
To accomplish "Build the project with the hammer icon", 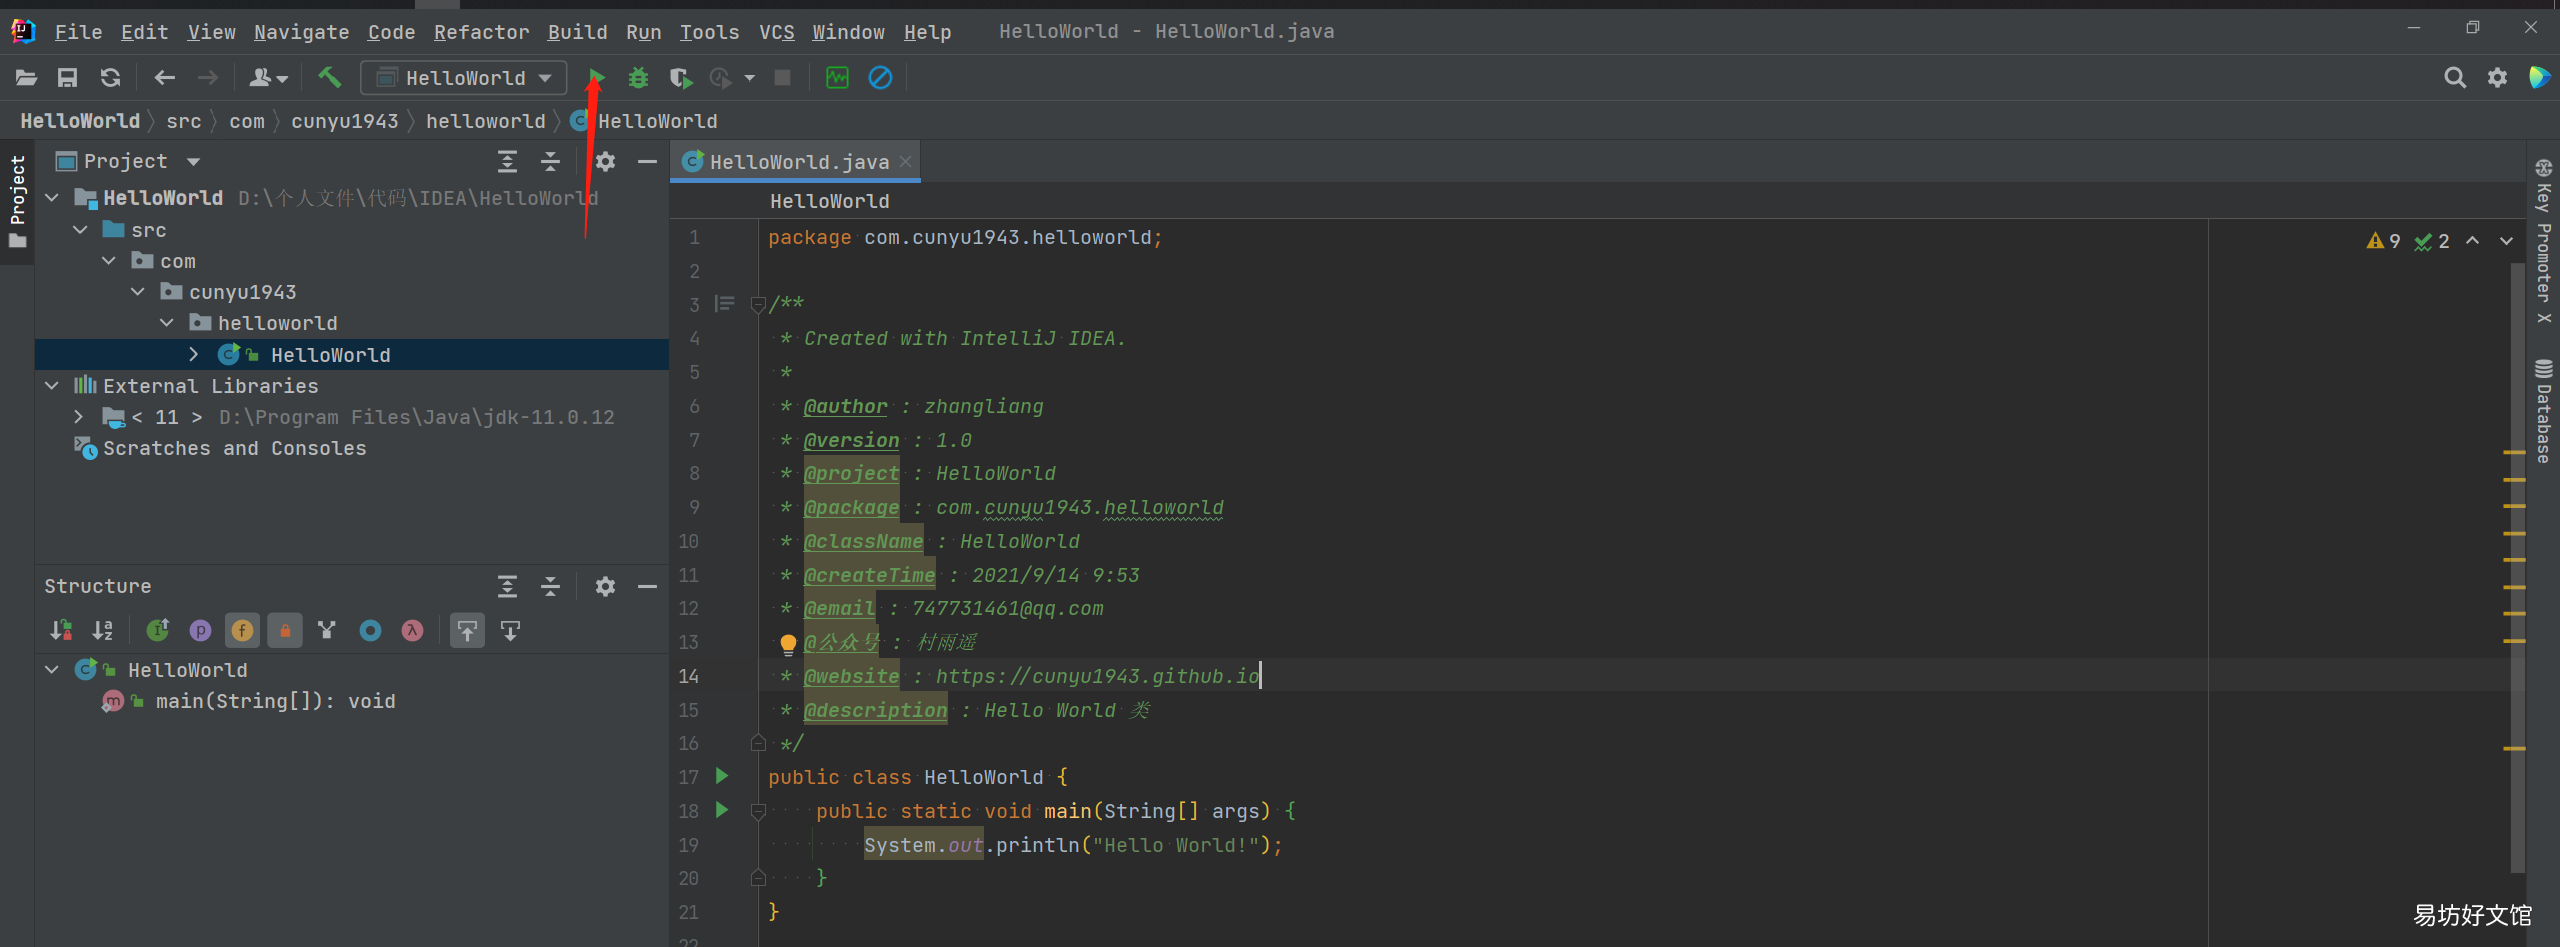I will 329,77.
